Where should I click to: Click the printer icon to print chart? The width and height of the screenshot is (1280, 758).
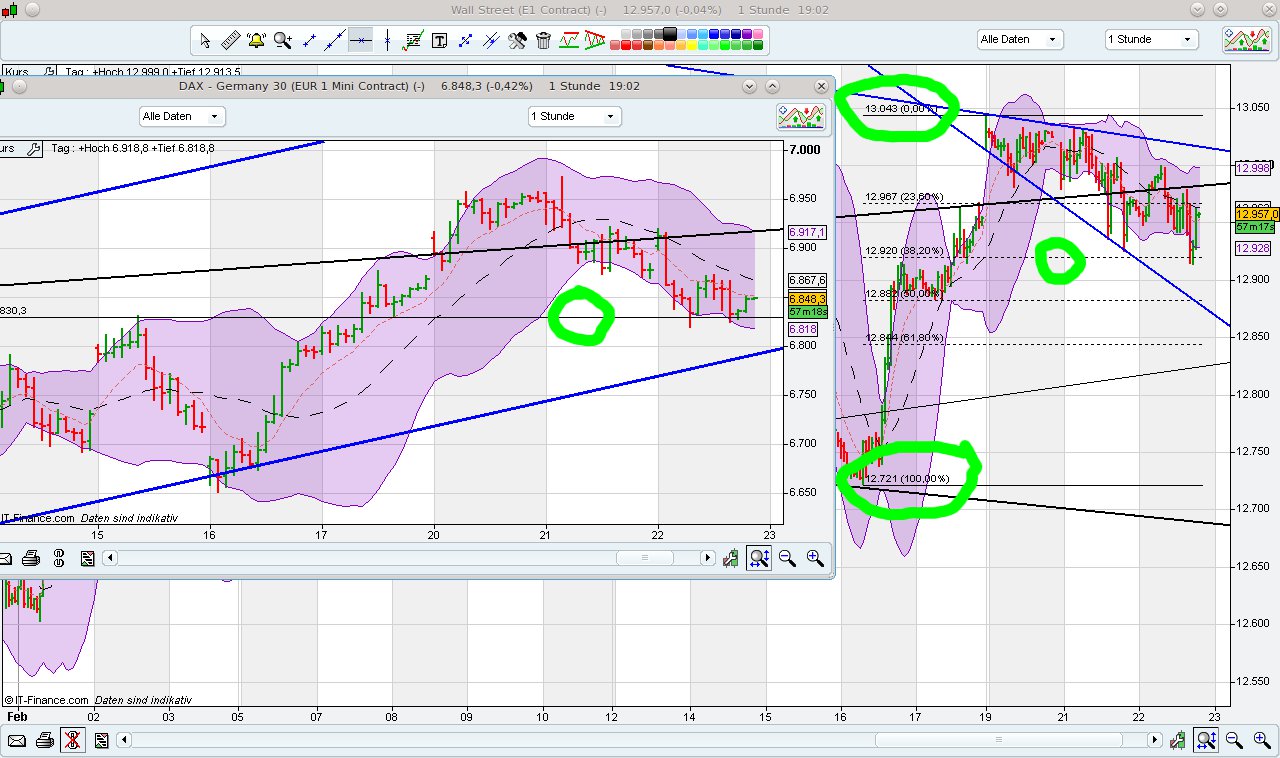pyautogui.click(x=31, y=558)
